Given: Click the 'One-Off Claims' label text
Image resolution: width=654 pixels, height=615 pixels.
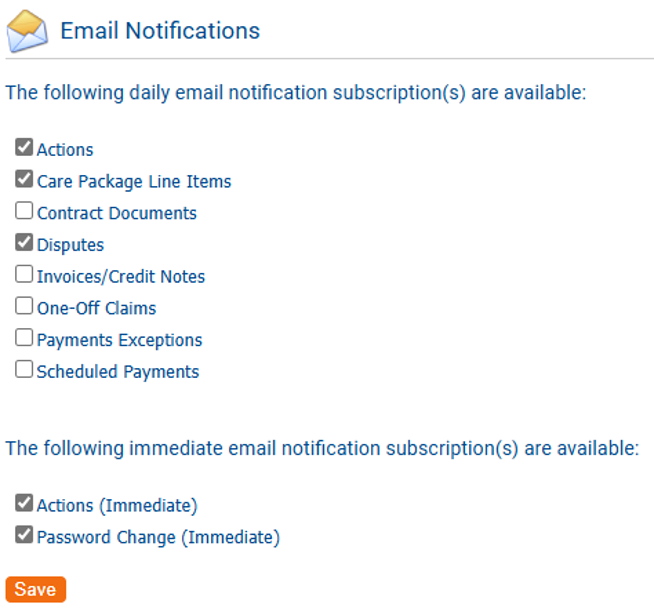Looking at the screenshot, I should (97, 308).
